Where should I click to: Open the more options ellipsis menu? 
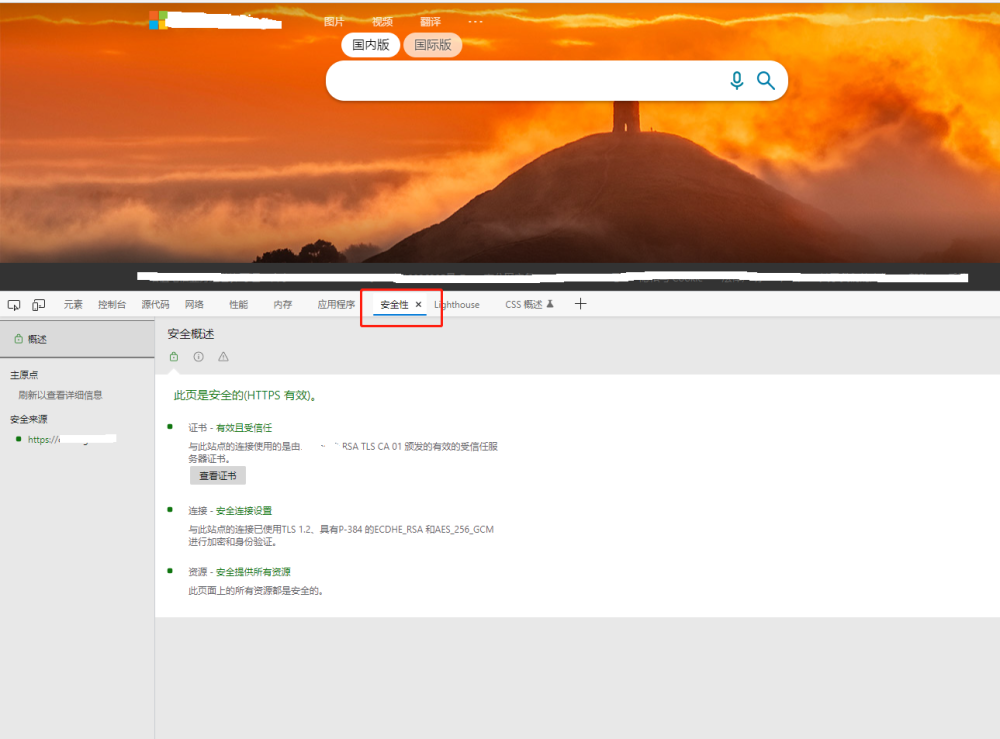click(475, 22)
